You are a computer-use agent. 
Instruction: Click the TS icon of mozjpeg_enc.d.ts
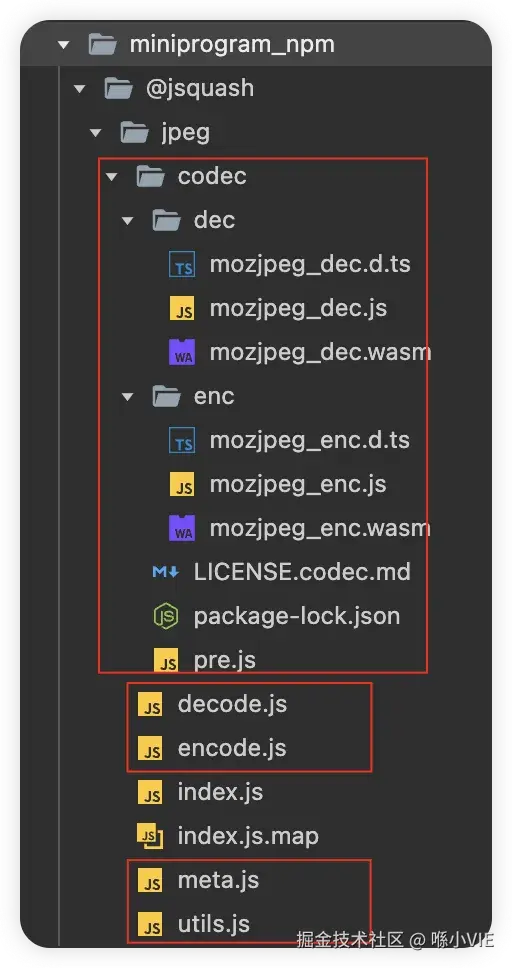182,440
